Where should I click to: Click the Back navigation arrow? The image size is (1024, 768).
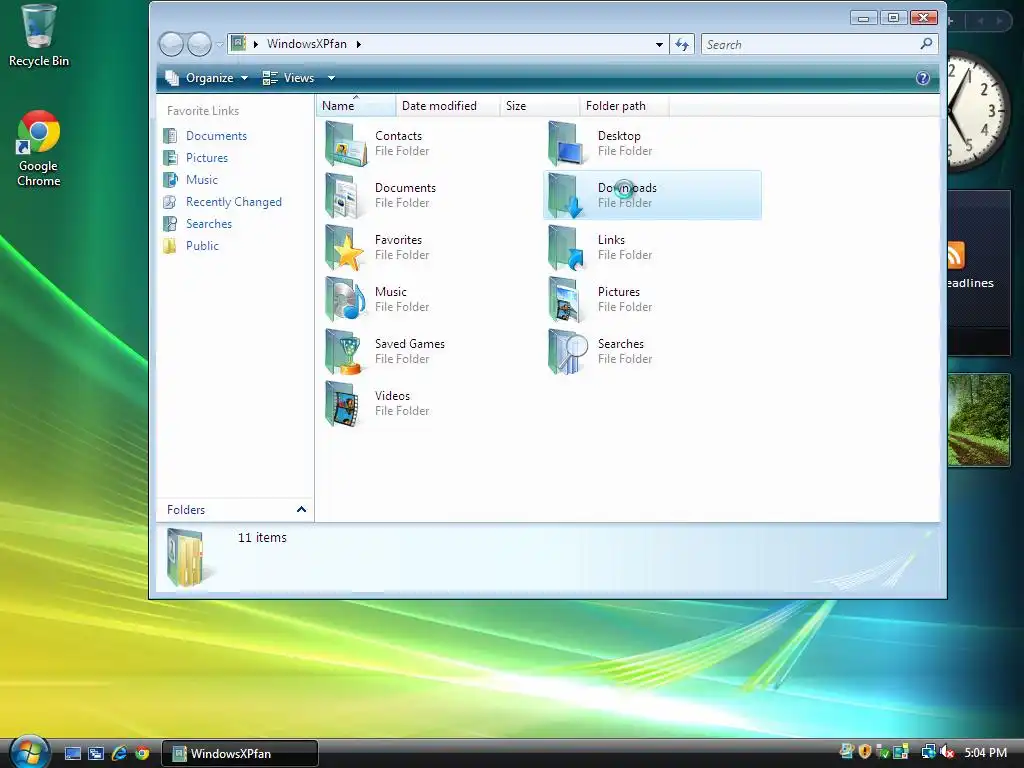click(171, 44)
